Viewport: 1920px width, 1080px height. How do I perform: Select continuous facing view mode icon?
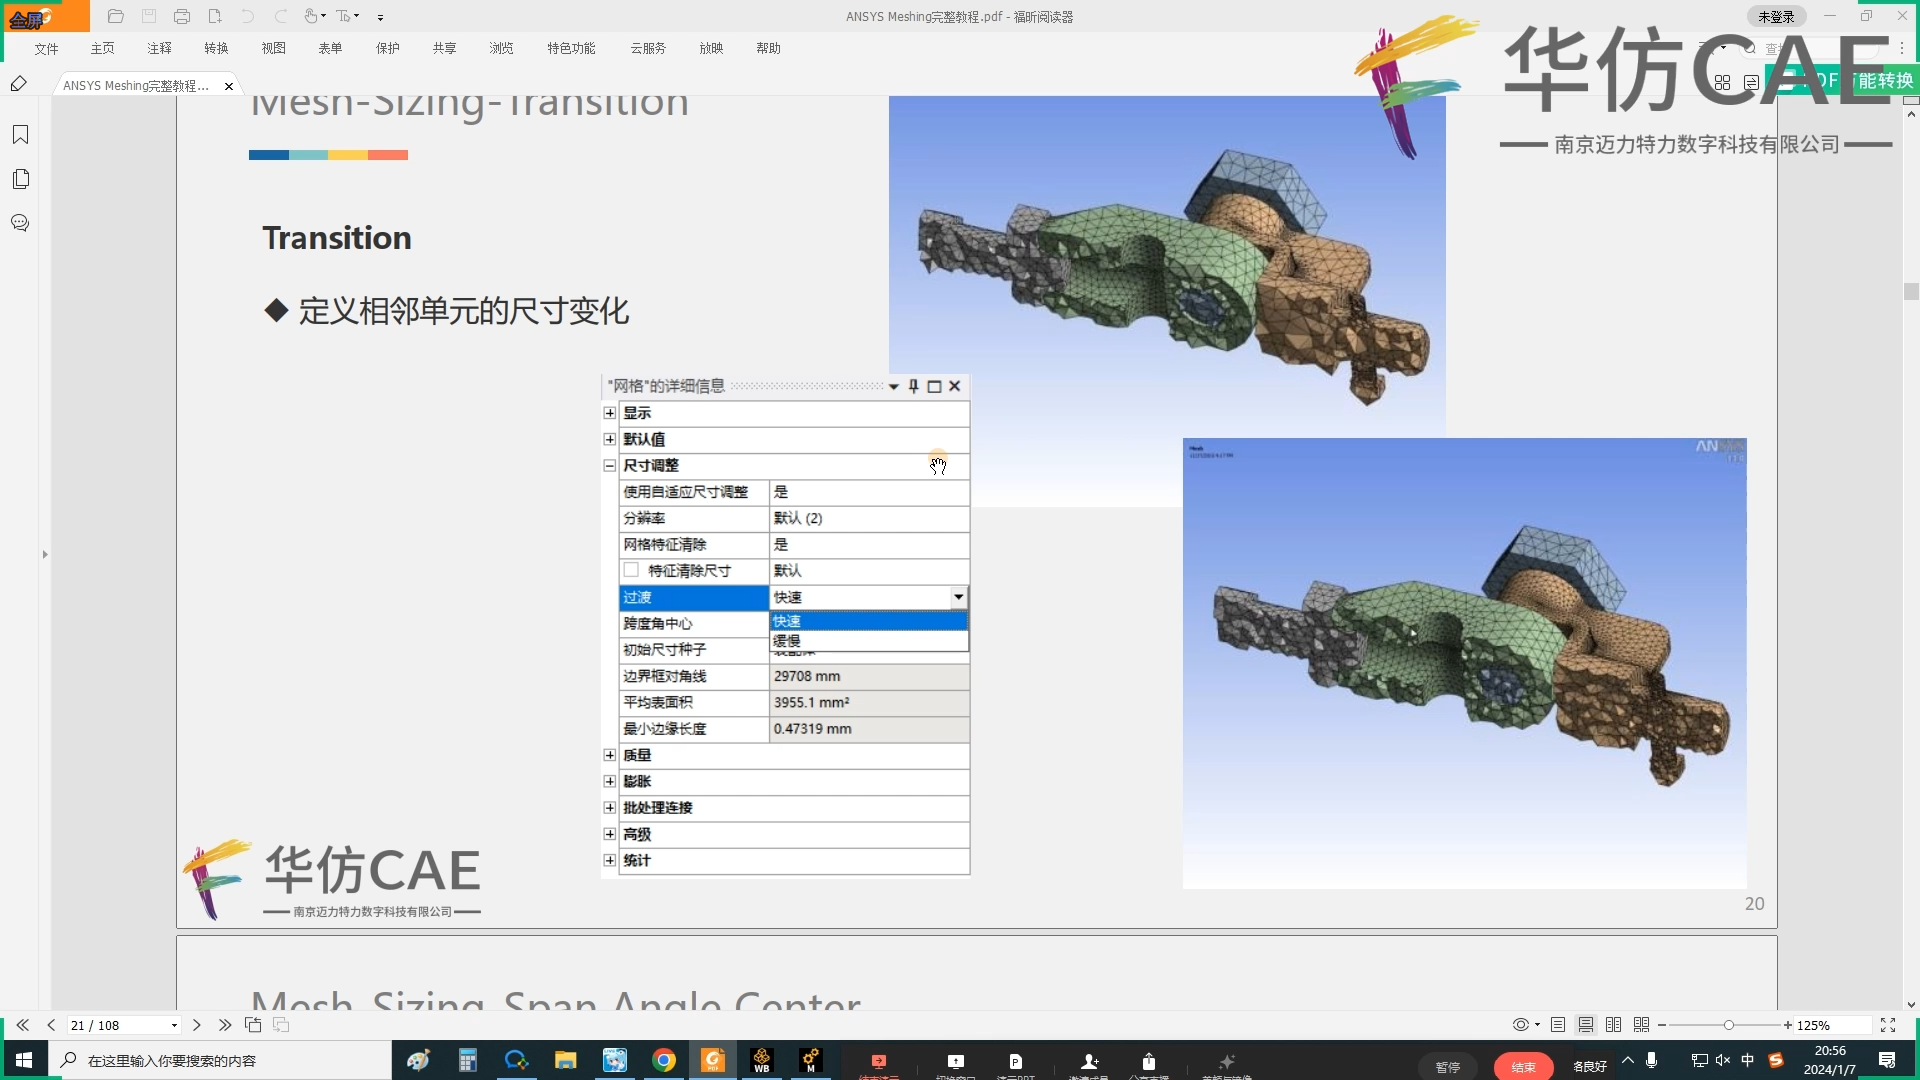1642,1025
